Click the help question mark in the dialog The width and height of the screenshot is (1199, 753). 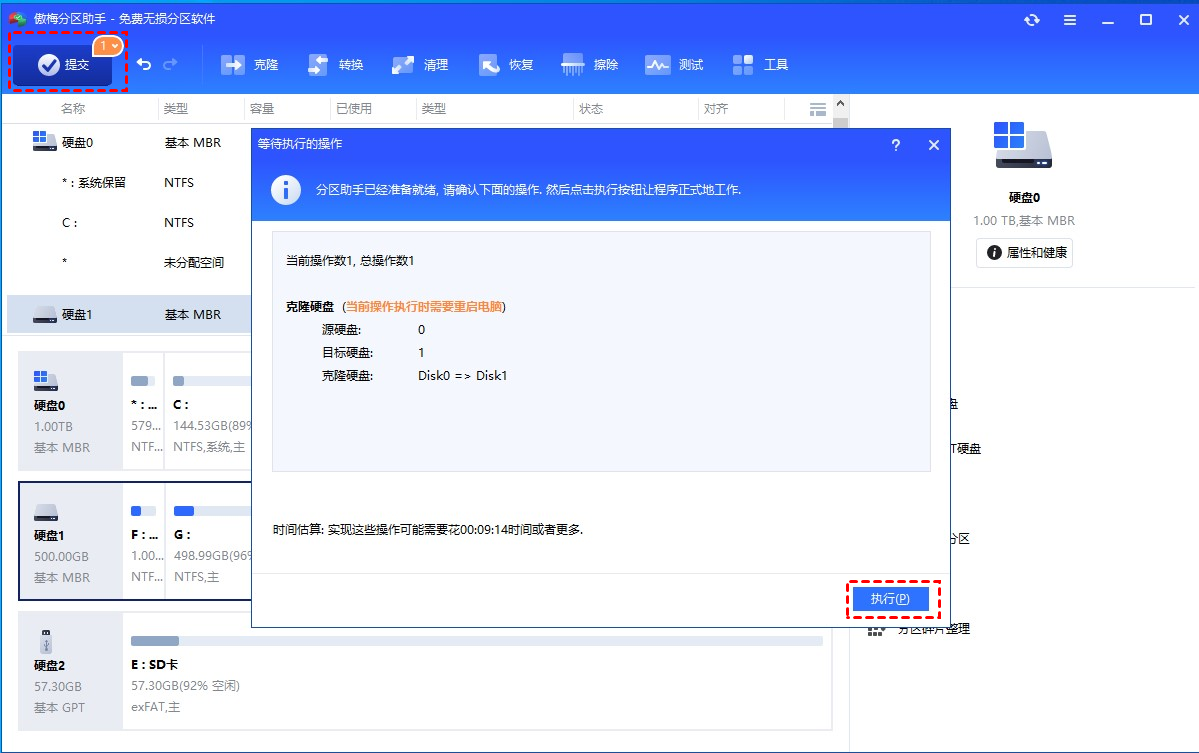[895, 144]
